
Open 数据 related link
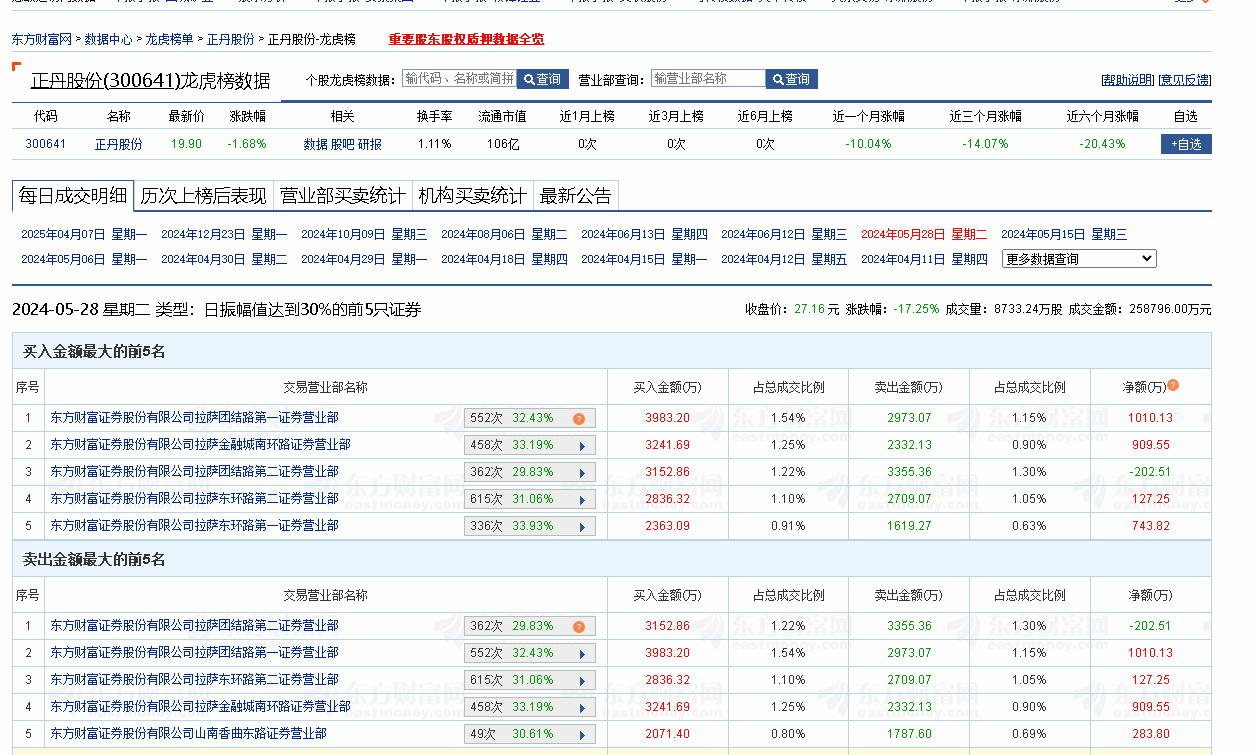point(315,144)
